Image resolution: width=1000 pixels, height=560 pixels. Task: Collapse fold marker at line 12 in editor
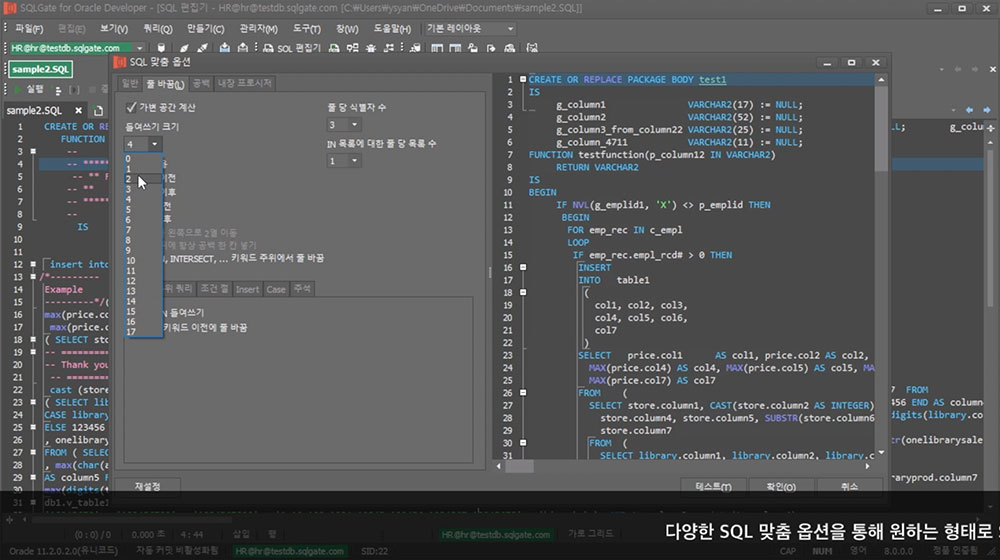click(33, 264)
